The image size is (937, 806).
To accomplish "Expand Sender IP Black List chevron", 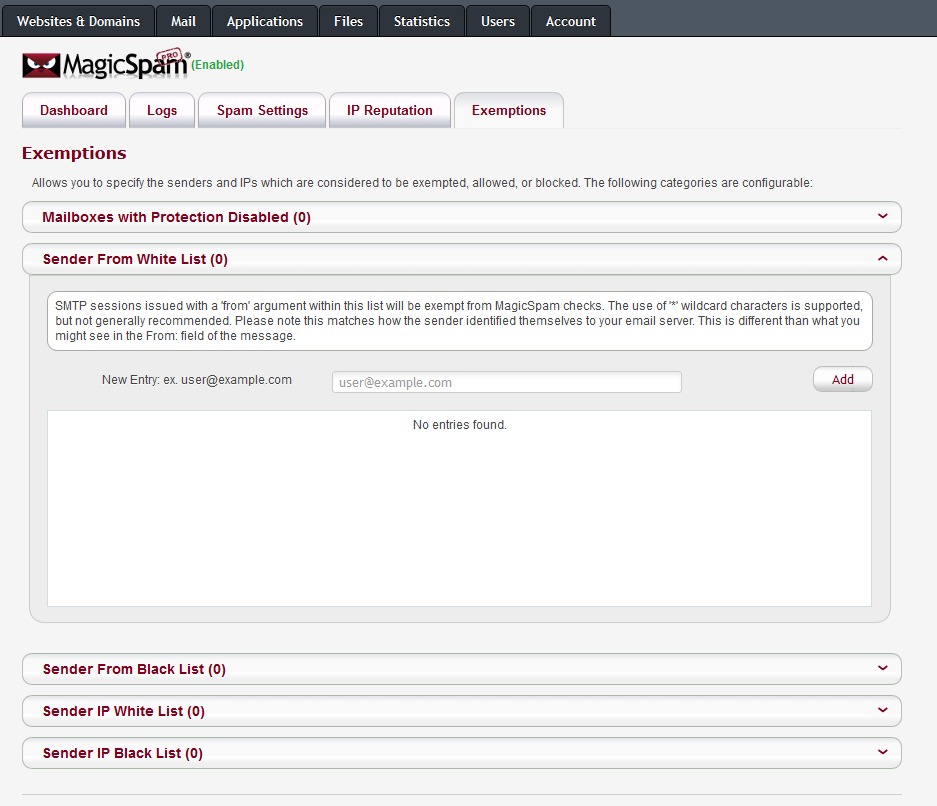I will (883, 752).
